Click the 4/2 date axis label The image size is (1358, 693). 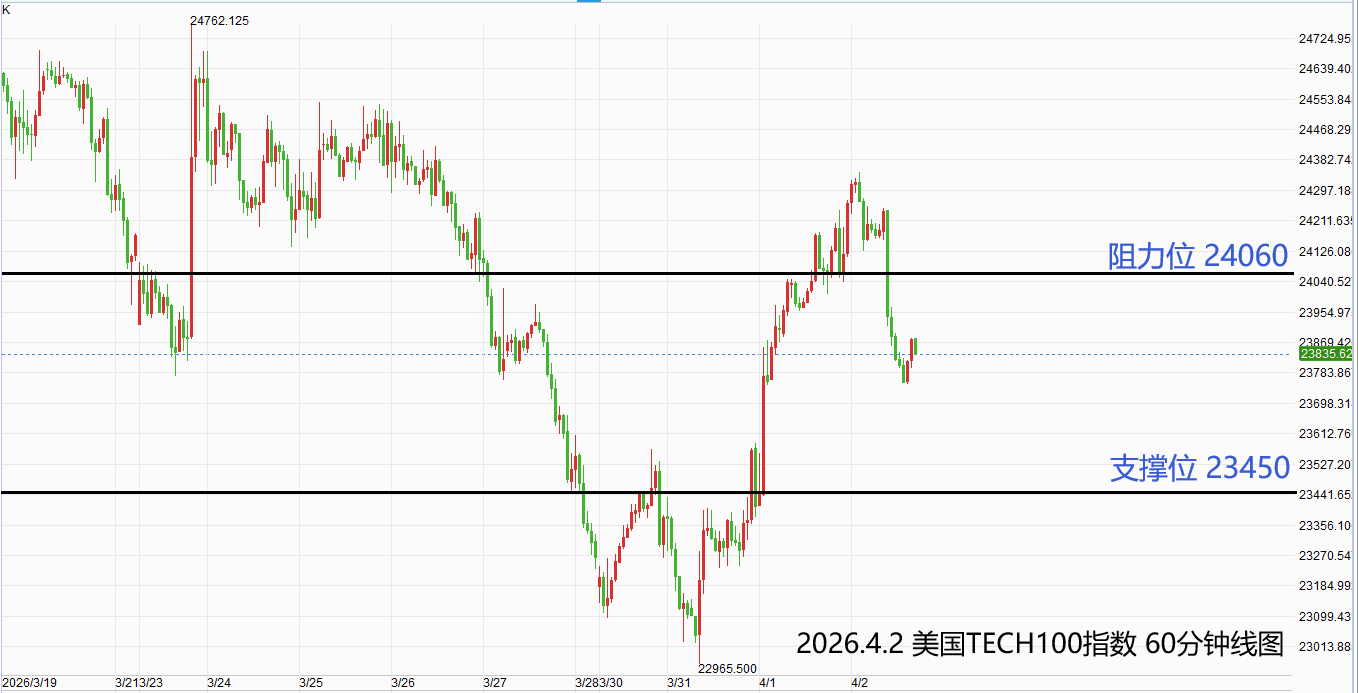point(860,683)
